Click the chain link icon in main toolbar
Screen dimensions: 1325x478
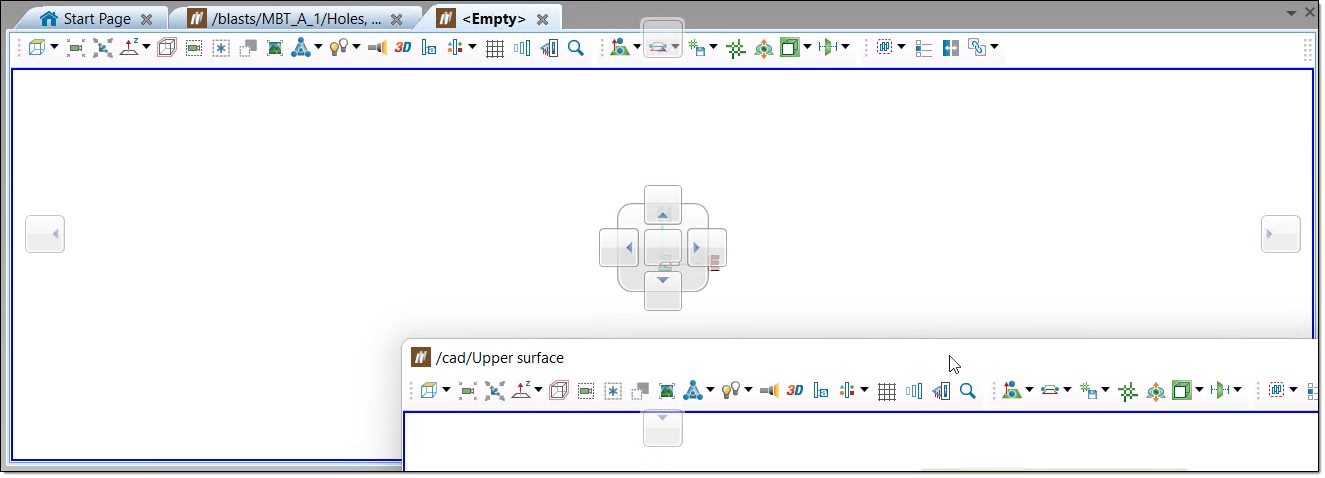pyautogui.click(x=977, y=47)
